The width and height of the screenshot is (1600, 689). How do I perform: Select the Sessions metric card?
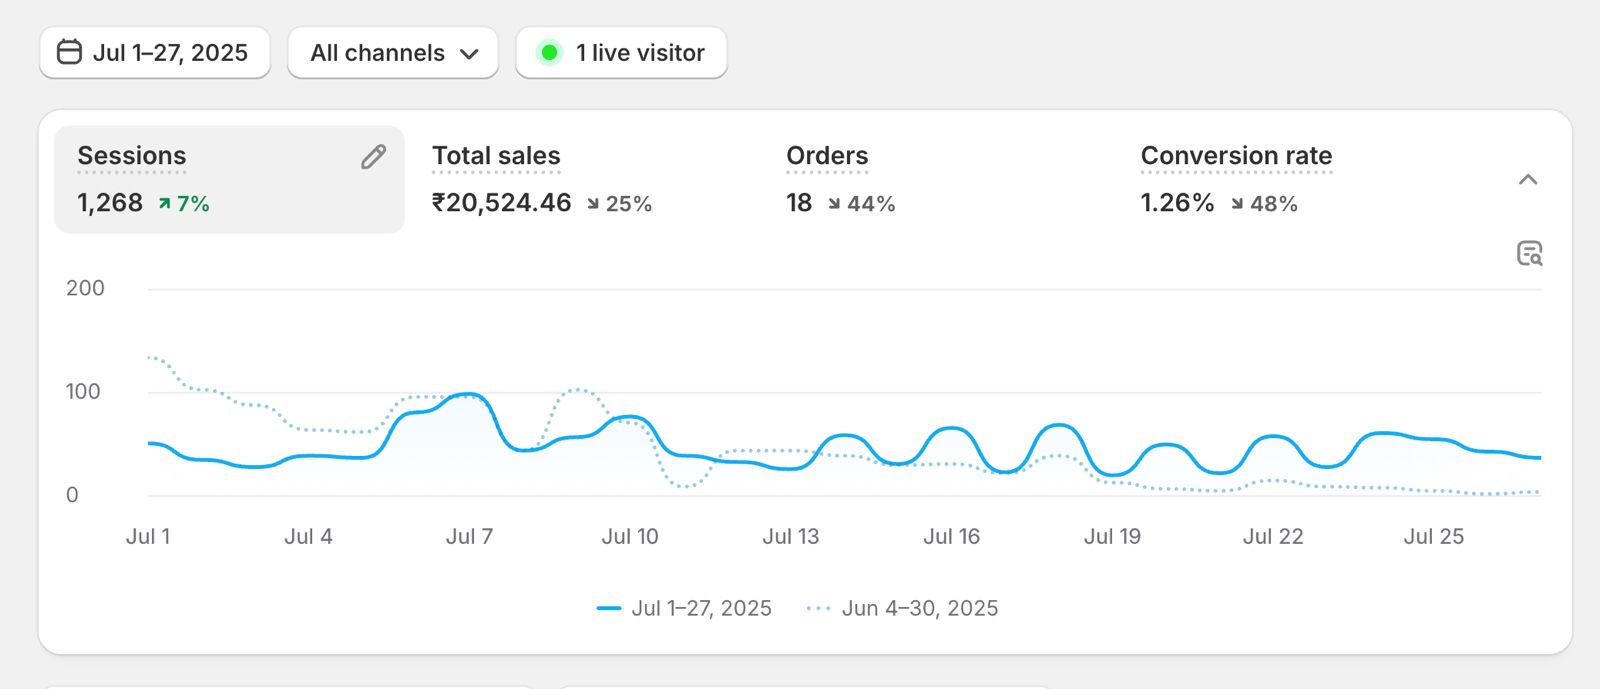[228, 180]
